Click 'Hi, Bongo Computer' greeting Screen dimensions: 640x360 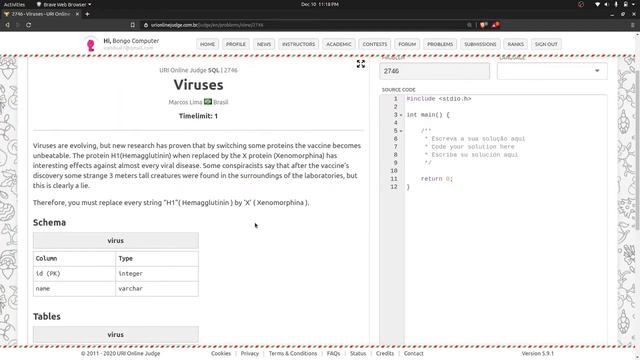pos(131,41)
